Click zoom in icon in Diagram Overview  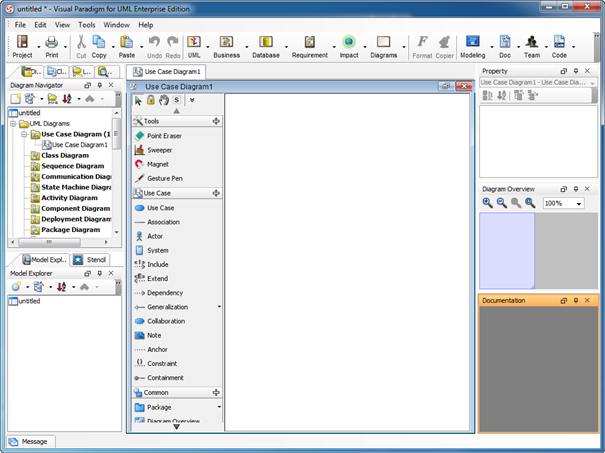pyautogui.click(x=487, y=203)
